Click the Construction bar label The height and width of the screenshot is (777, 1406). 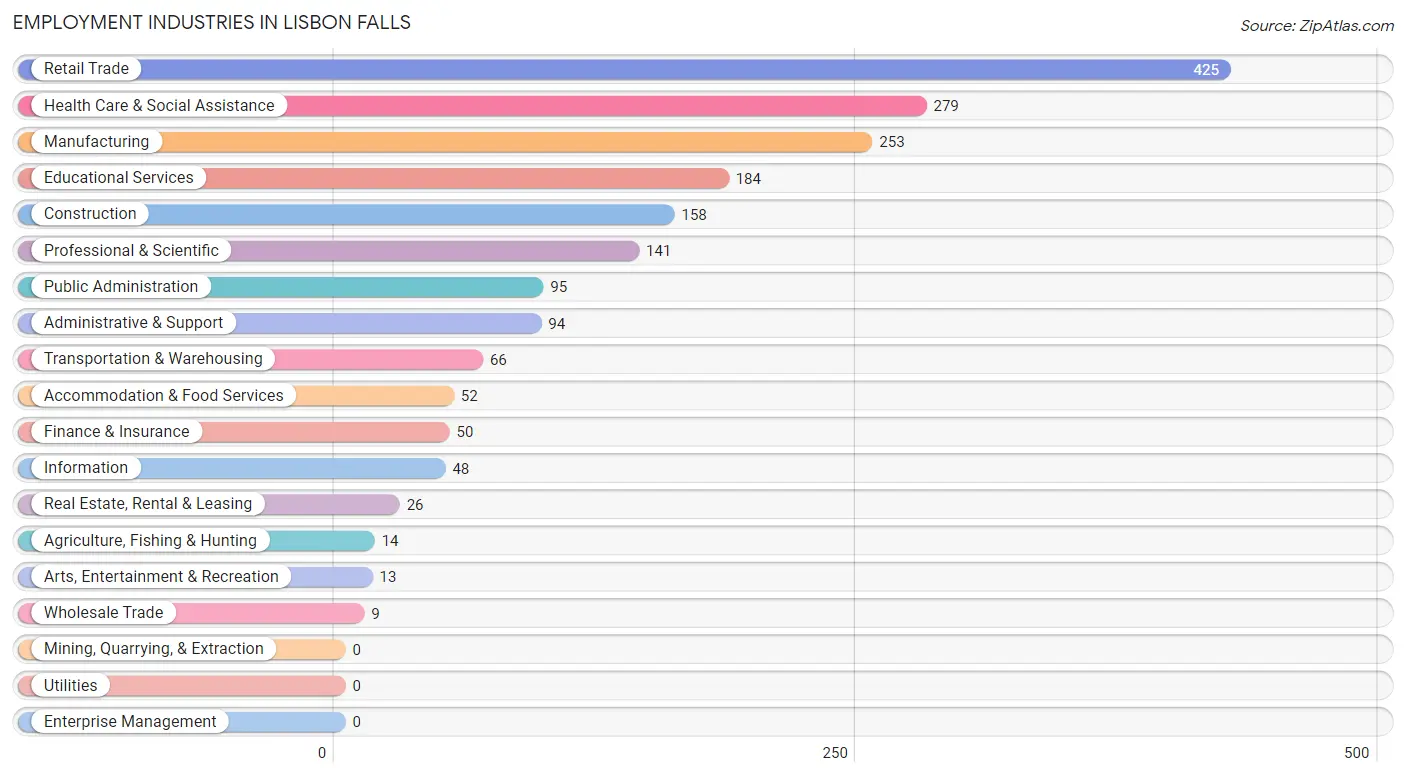click(90, 214)
